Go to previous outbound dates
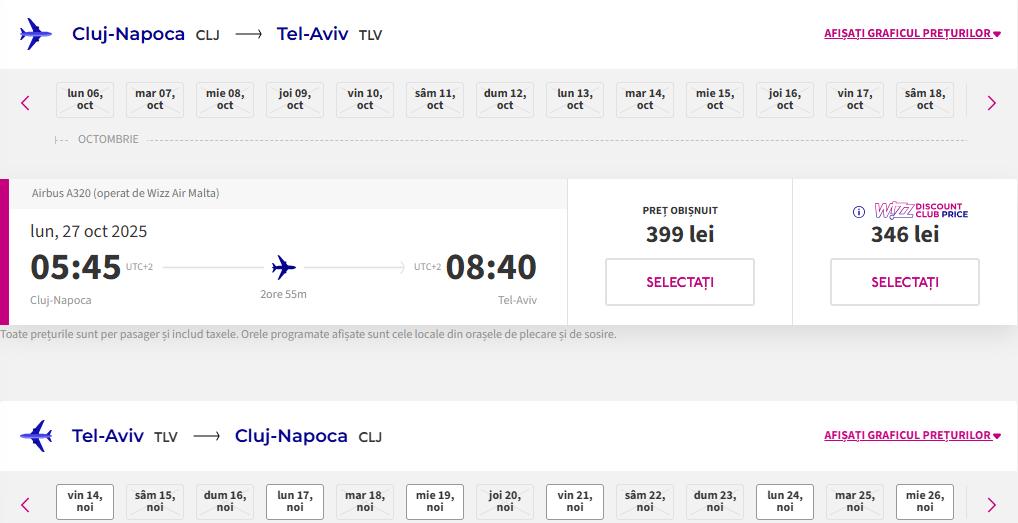The image size is (1018, 523). (x=26, y=102)
